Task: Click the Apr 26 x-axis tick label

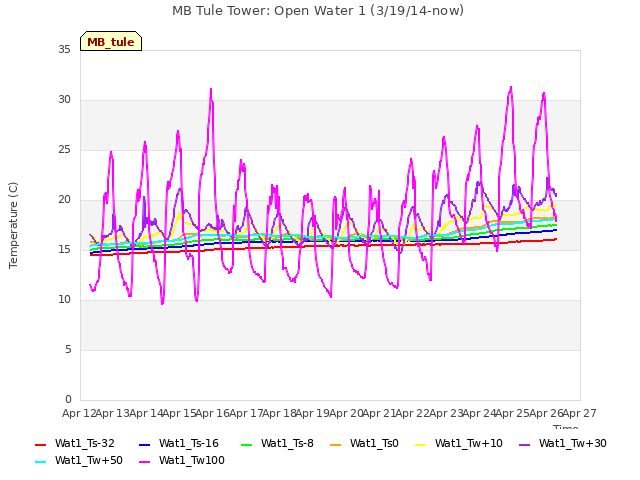Action: (546, 414)
